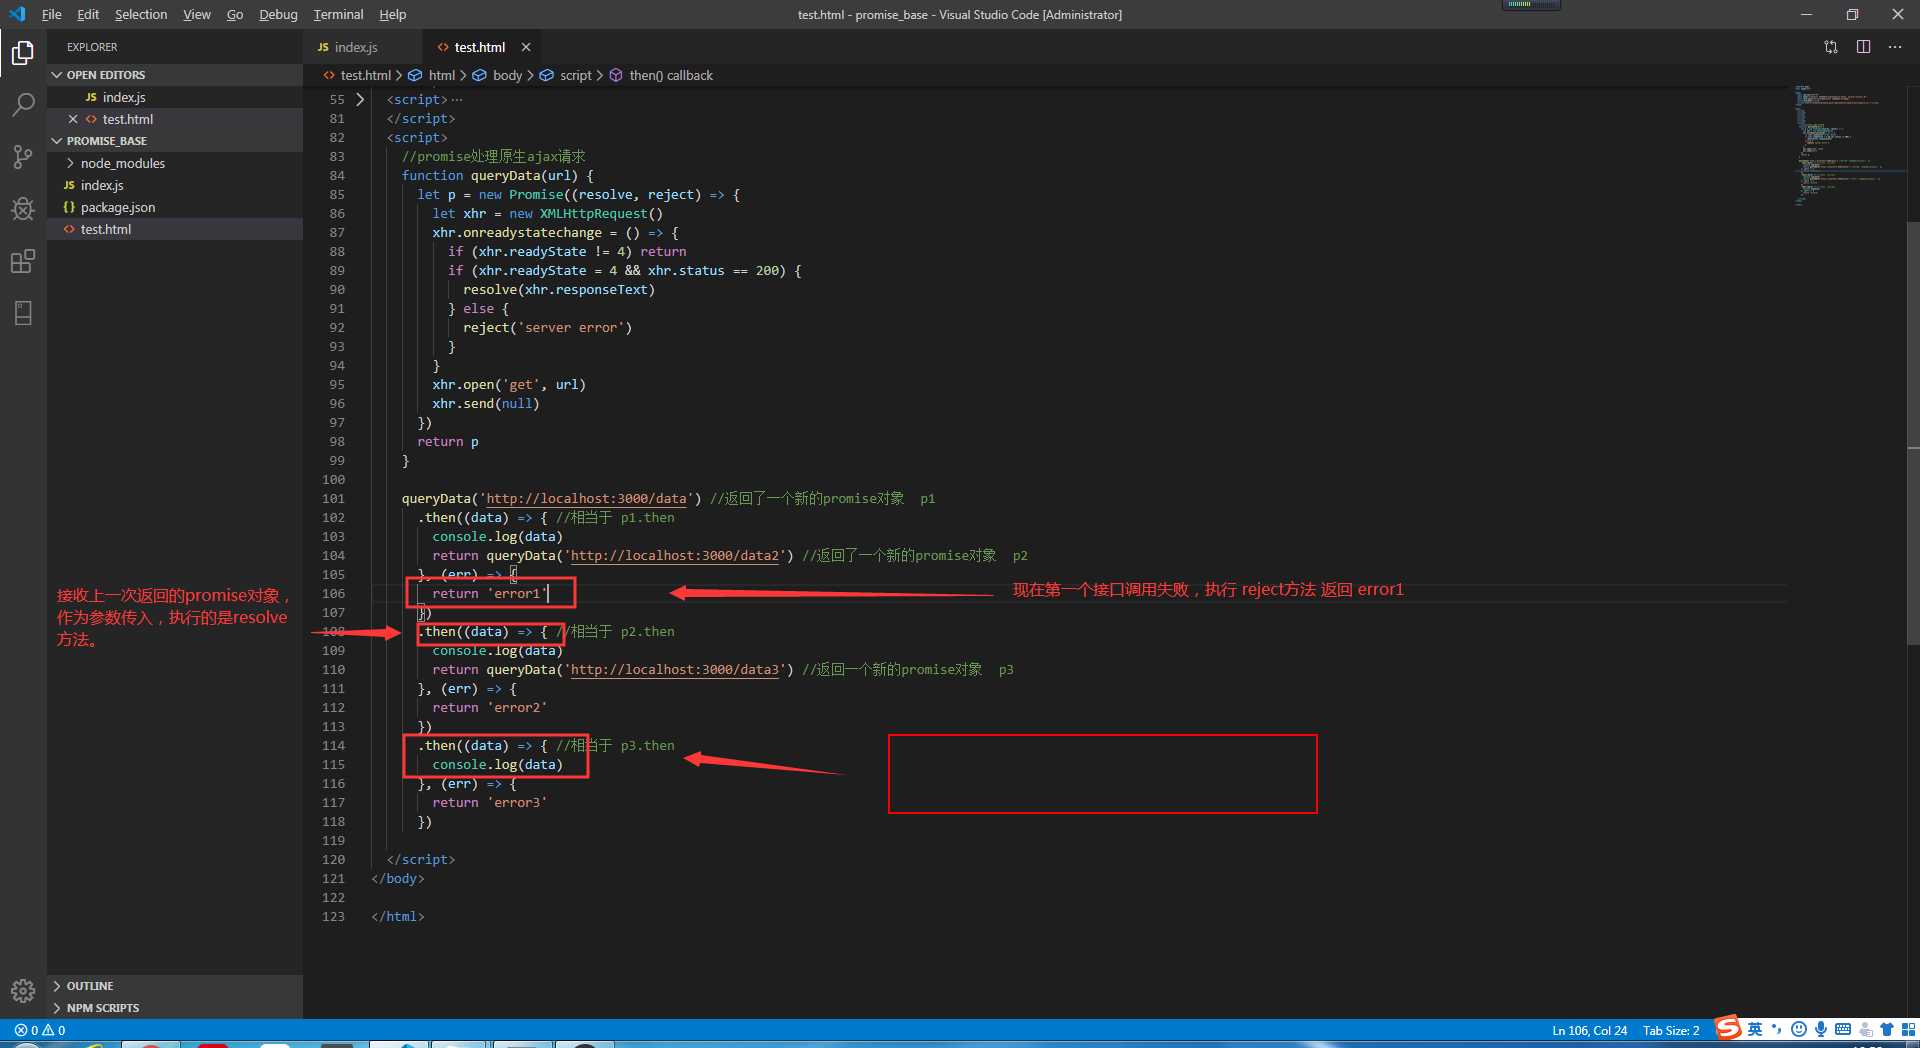Image resolution: width=1920 pixels, height=1048 pixels.
Task: Unfold the collapsed script block at line 55
Action: point(360,100)
